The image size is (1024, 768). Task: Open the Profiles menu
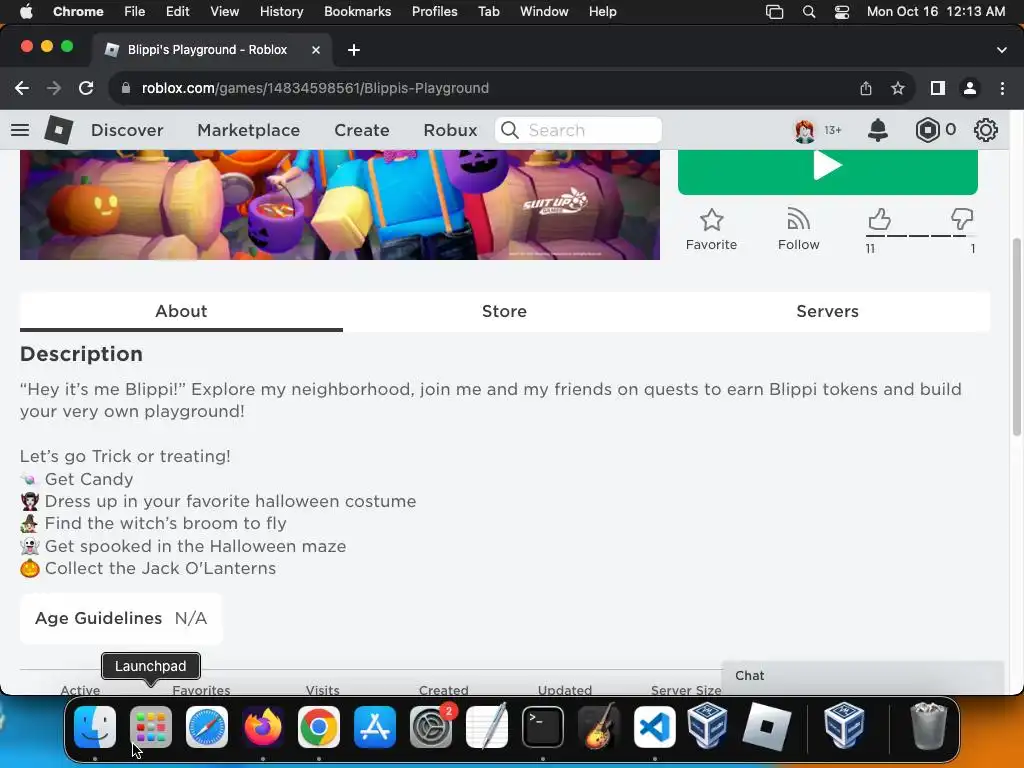point(434,12)
